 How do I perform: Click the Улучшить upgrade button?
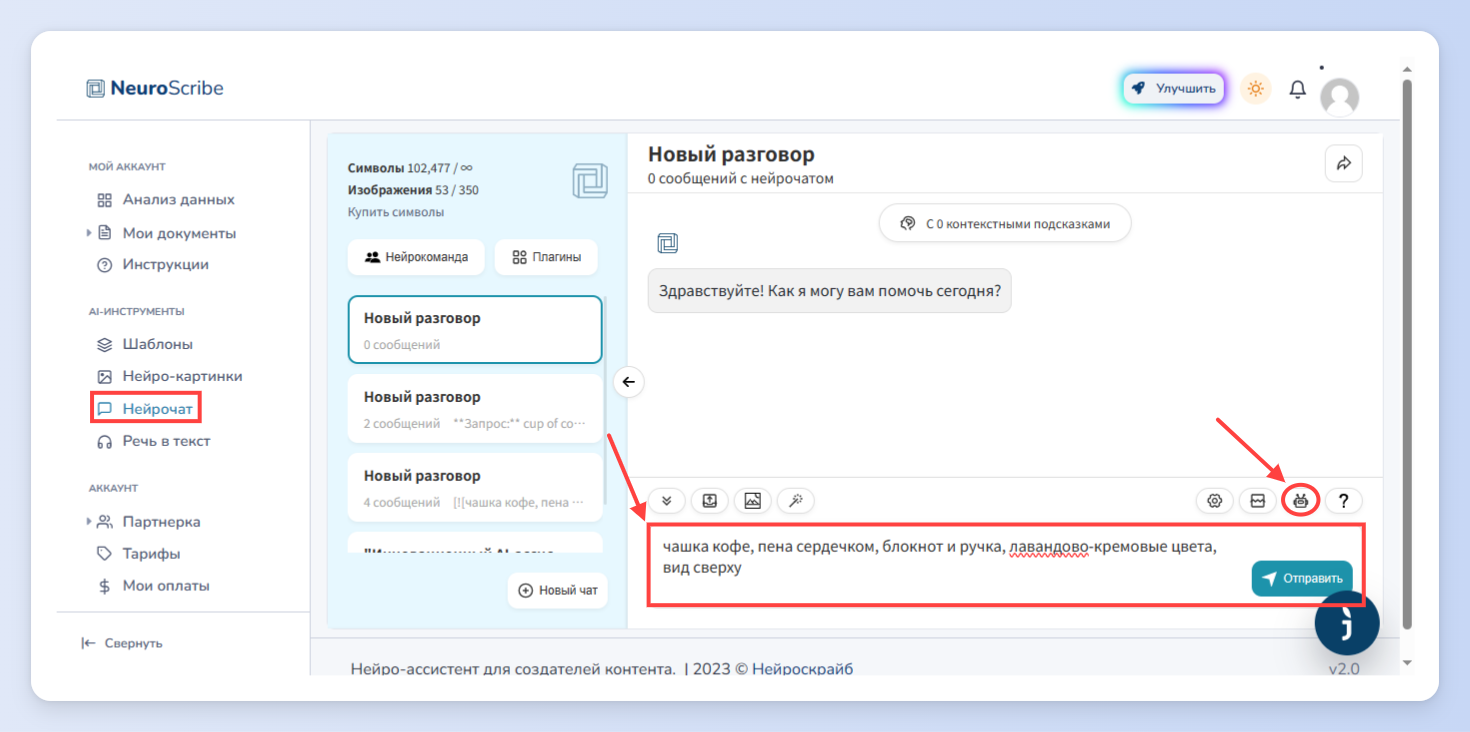pyautogui.click(x=1174, y=88)
